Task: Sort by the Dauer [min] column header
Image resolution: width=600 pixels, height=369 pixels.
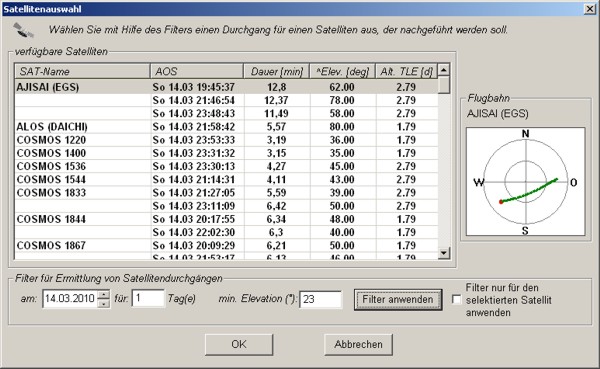Action: click(277, 72)
